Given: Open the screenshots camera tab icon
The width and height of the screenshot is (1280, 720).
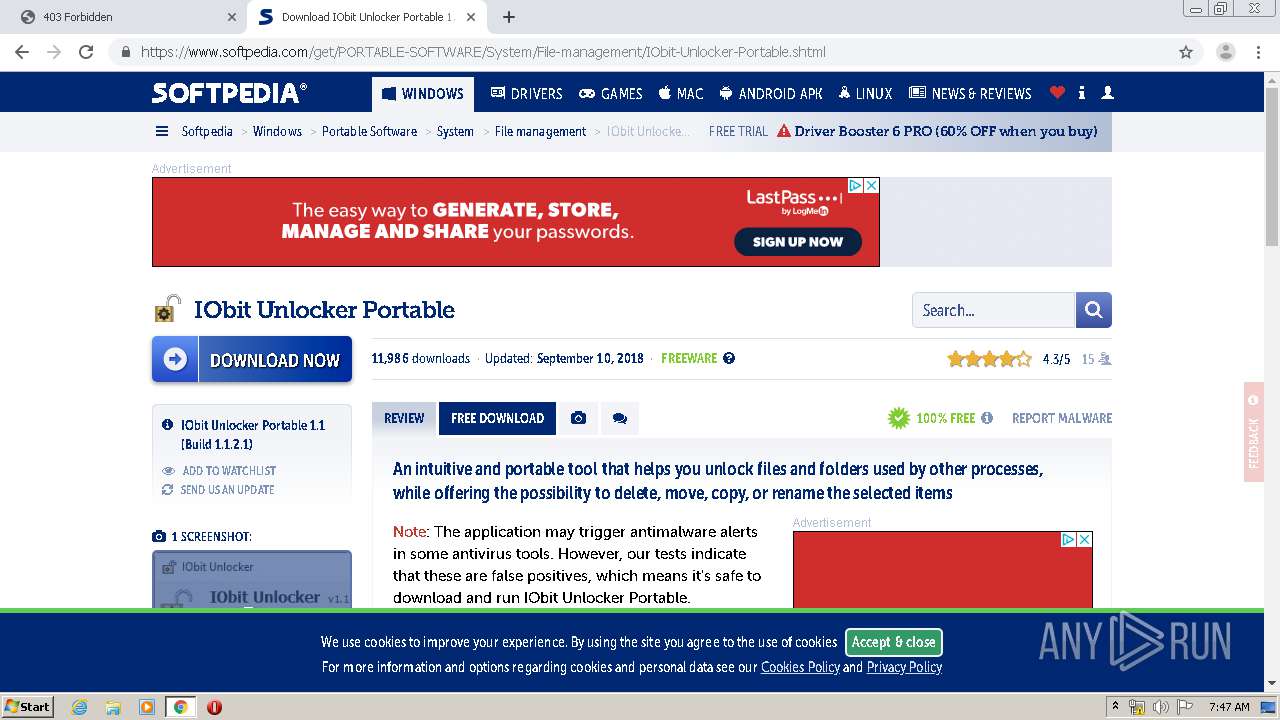Looking at the screenshot, I should (578, 418).
